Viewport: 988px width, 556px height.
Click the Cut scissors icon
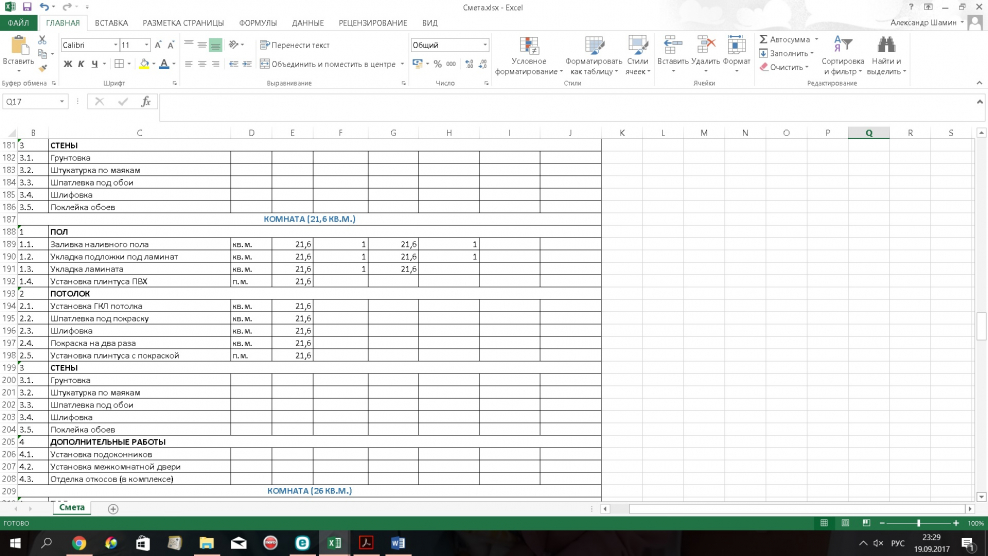click(42, 40)
